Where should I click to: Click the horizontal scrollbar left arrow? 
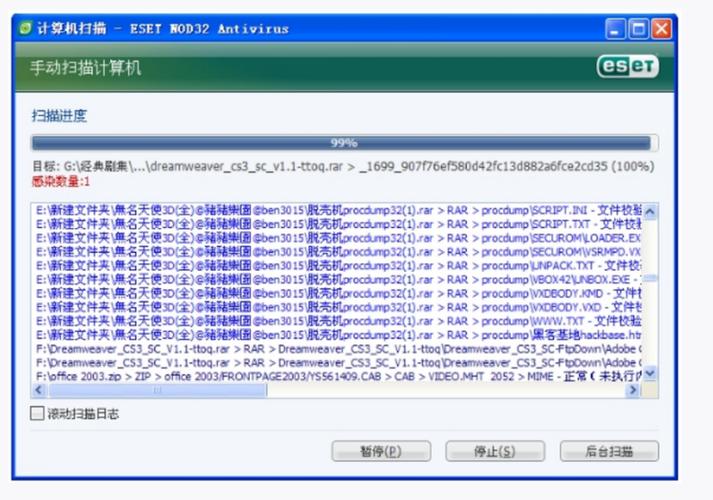(40, 391)
